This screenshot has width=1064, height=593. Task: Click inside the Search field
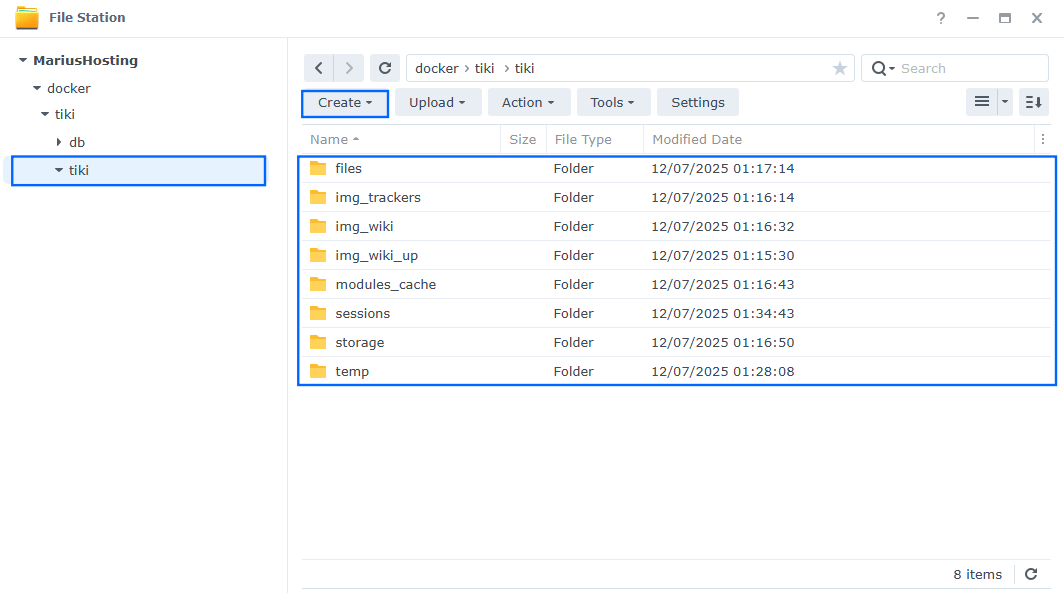[950, 67]
